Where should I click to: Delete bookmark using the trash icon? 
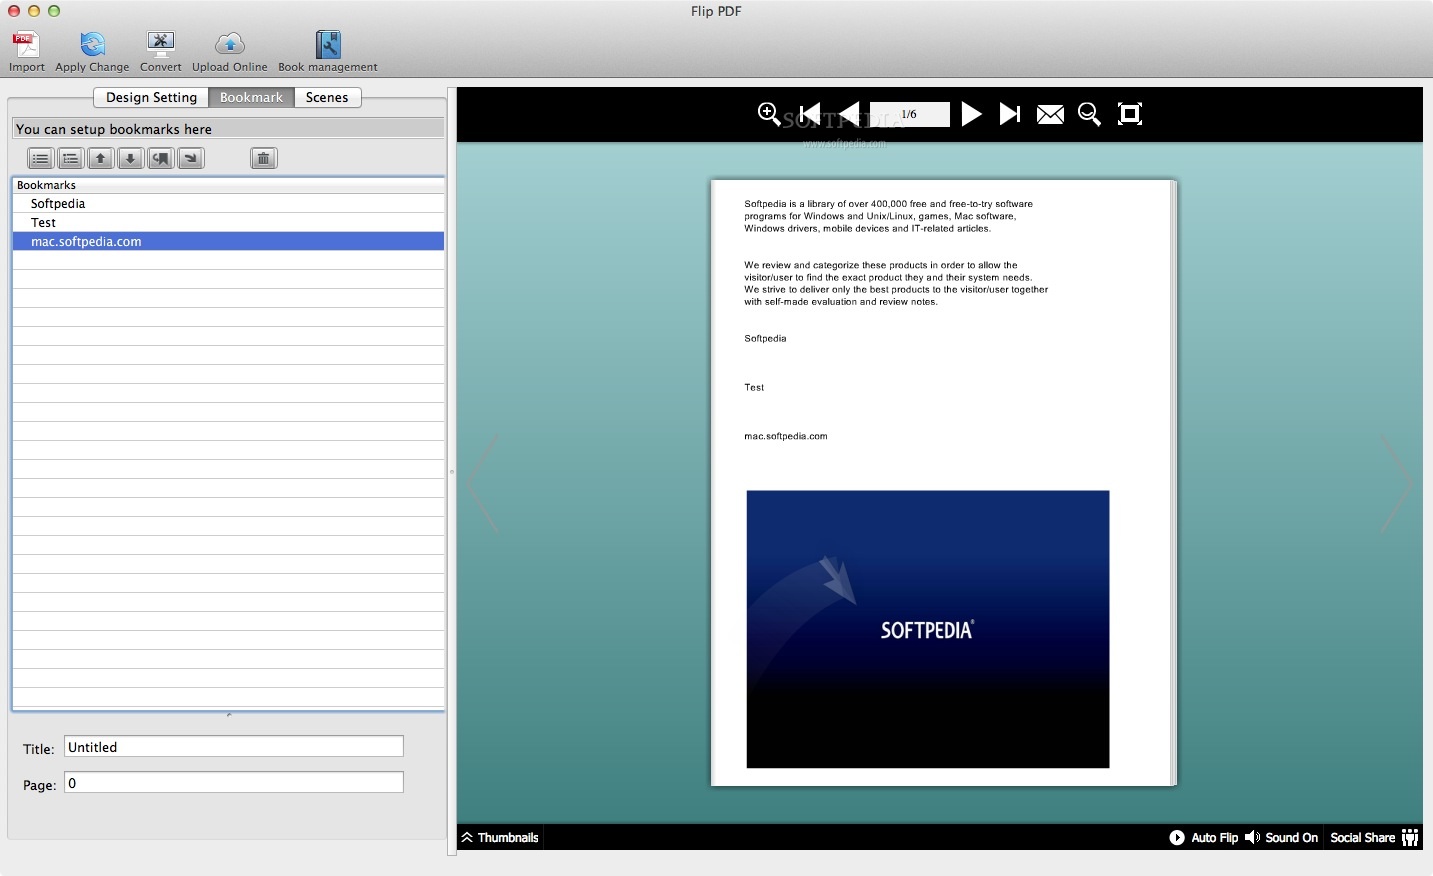[263, 158]
